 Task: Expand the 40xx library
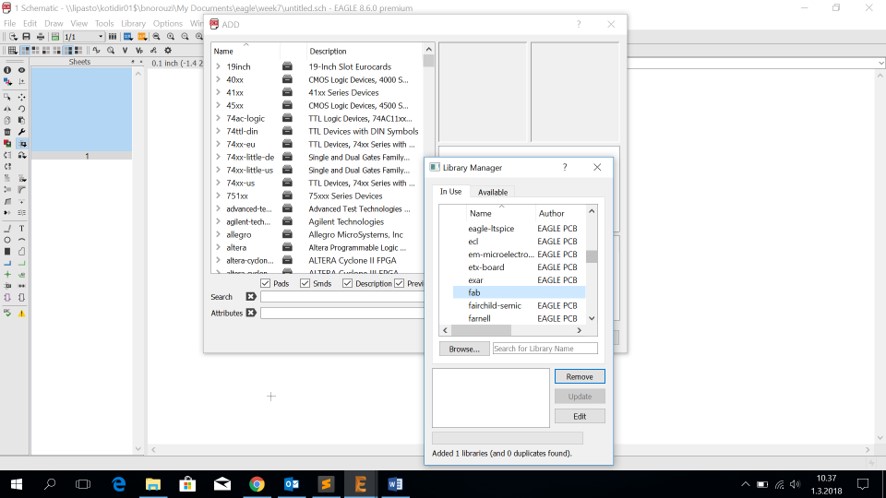218,79
